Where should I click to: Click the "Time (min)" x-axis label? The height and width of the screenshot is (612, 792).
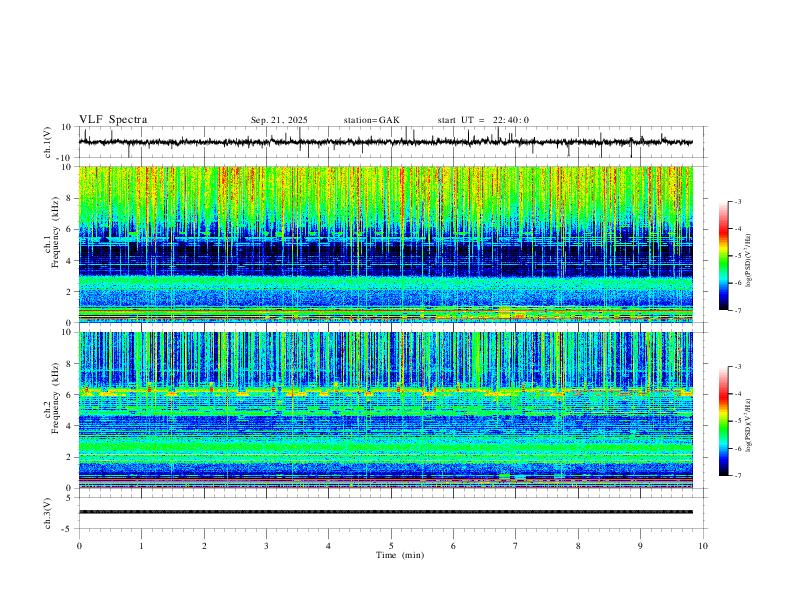(x=400, y=555)
